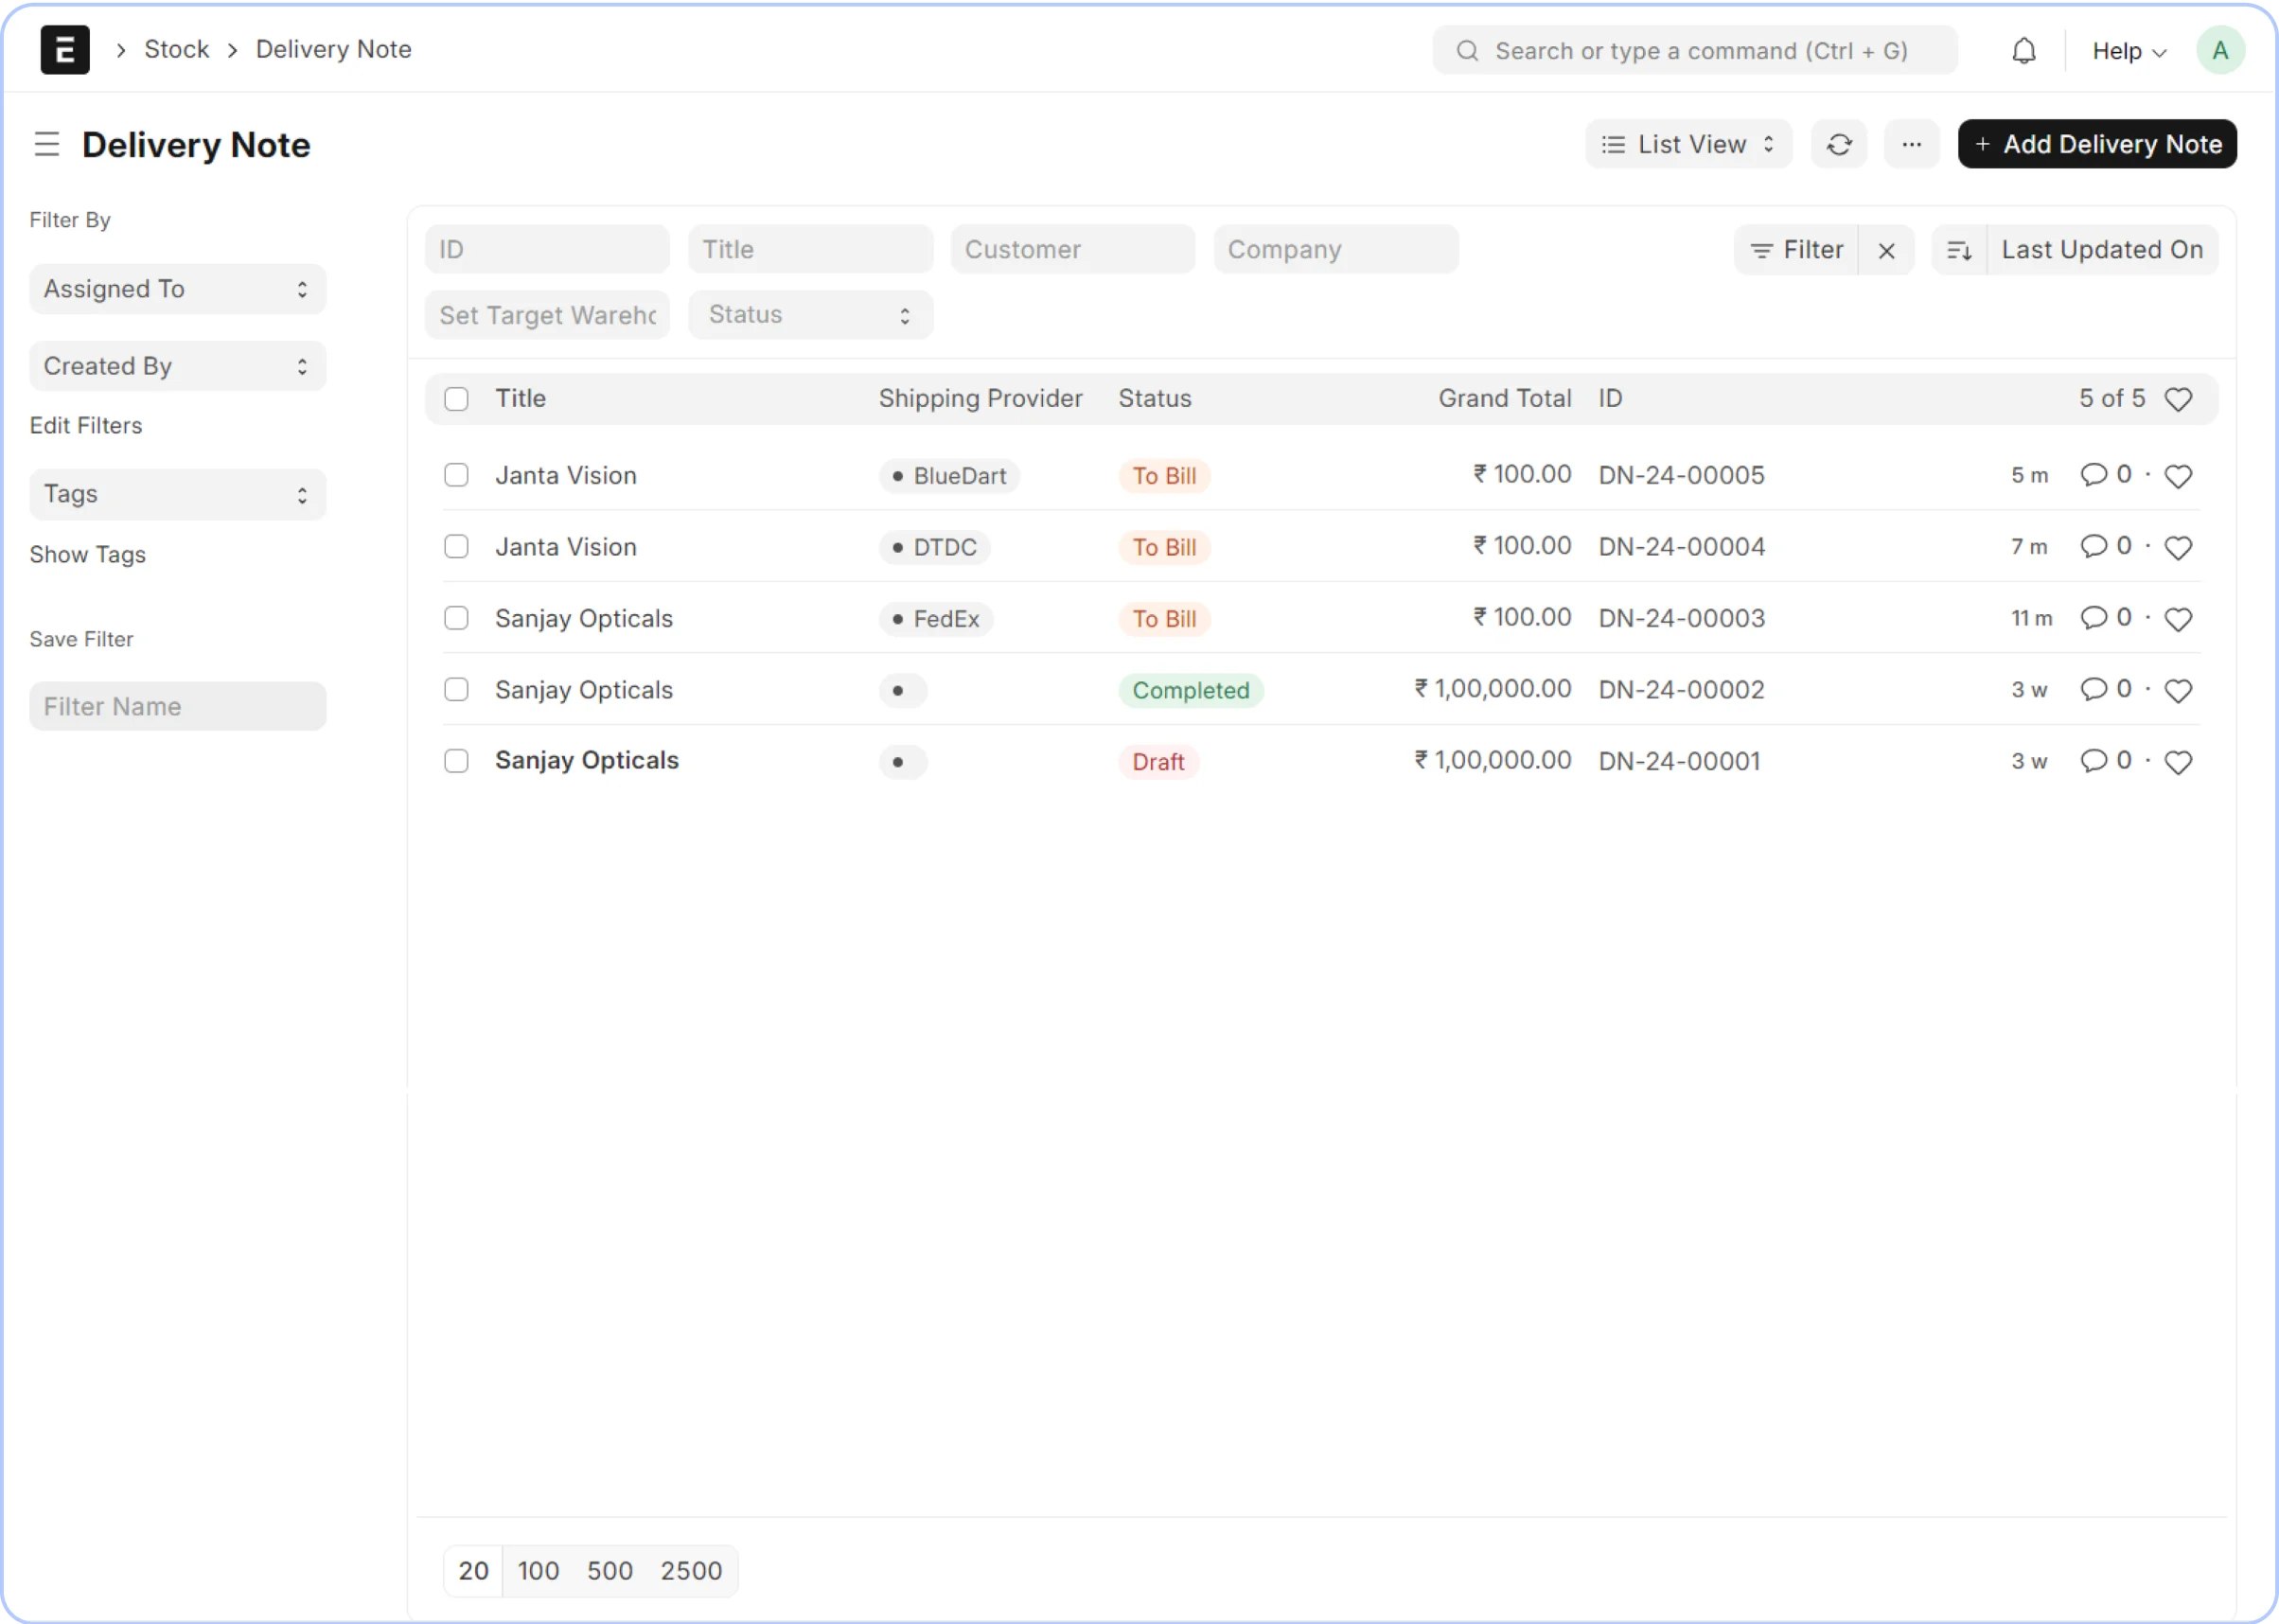The image size is (2279, 1624).
Task: Set page size to 100
Action: click(x=538, y=1571)
